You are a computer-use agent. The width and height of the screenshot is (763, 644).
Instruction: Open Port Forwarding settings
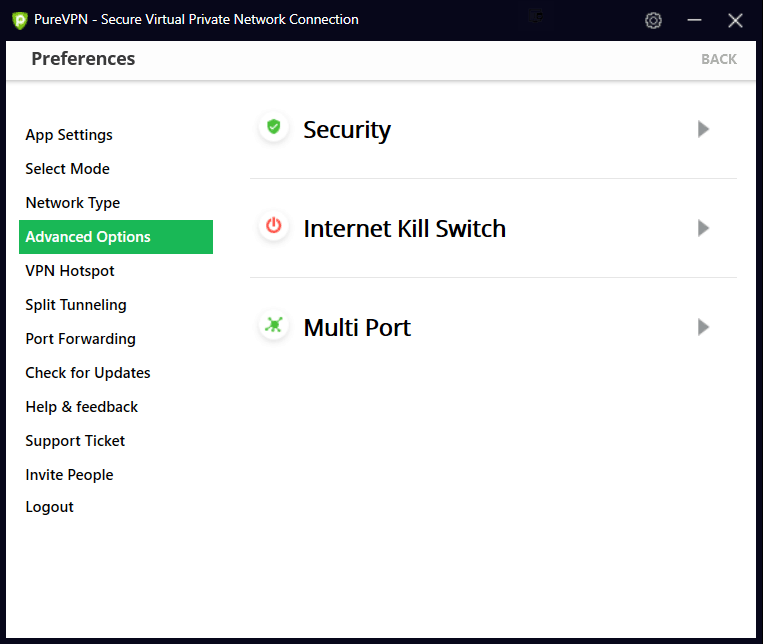coord(80,339)
